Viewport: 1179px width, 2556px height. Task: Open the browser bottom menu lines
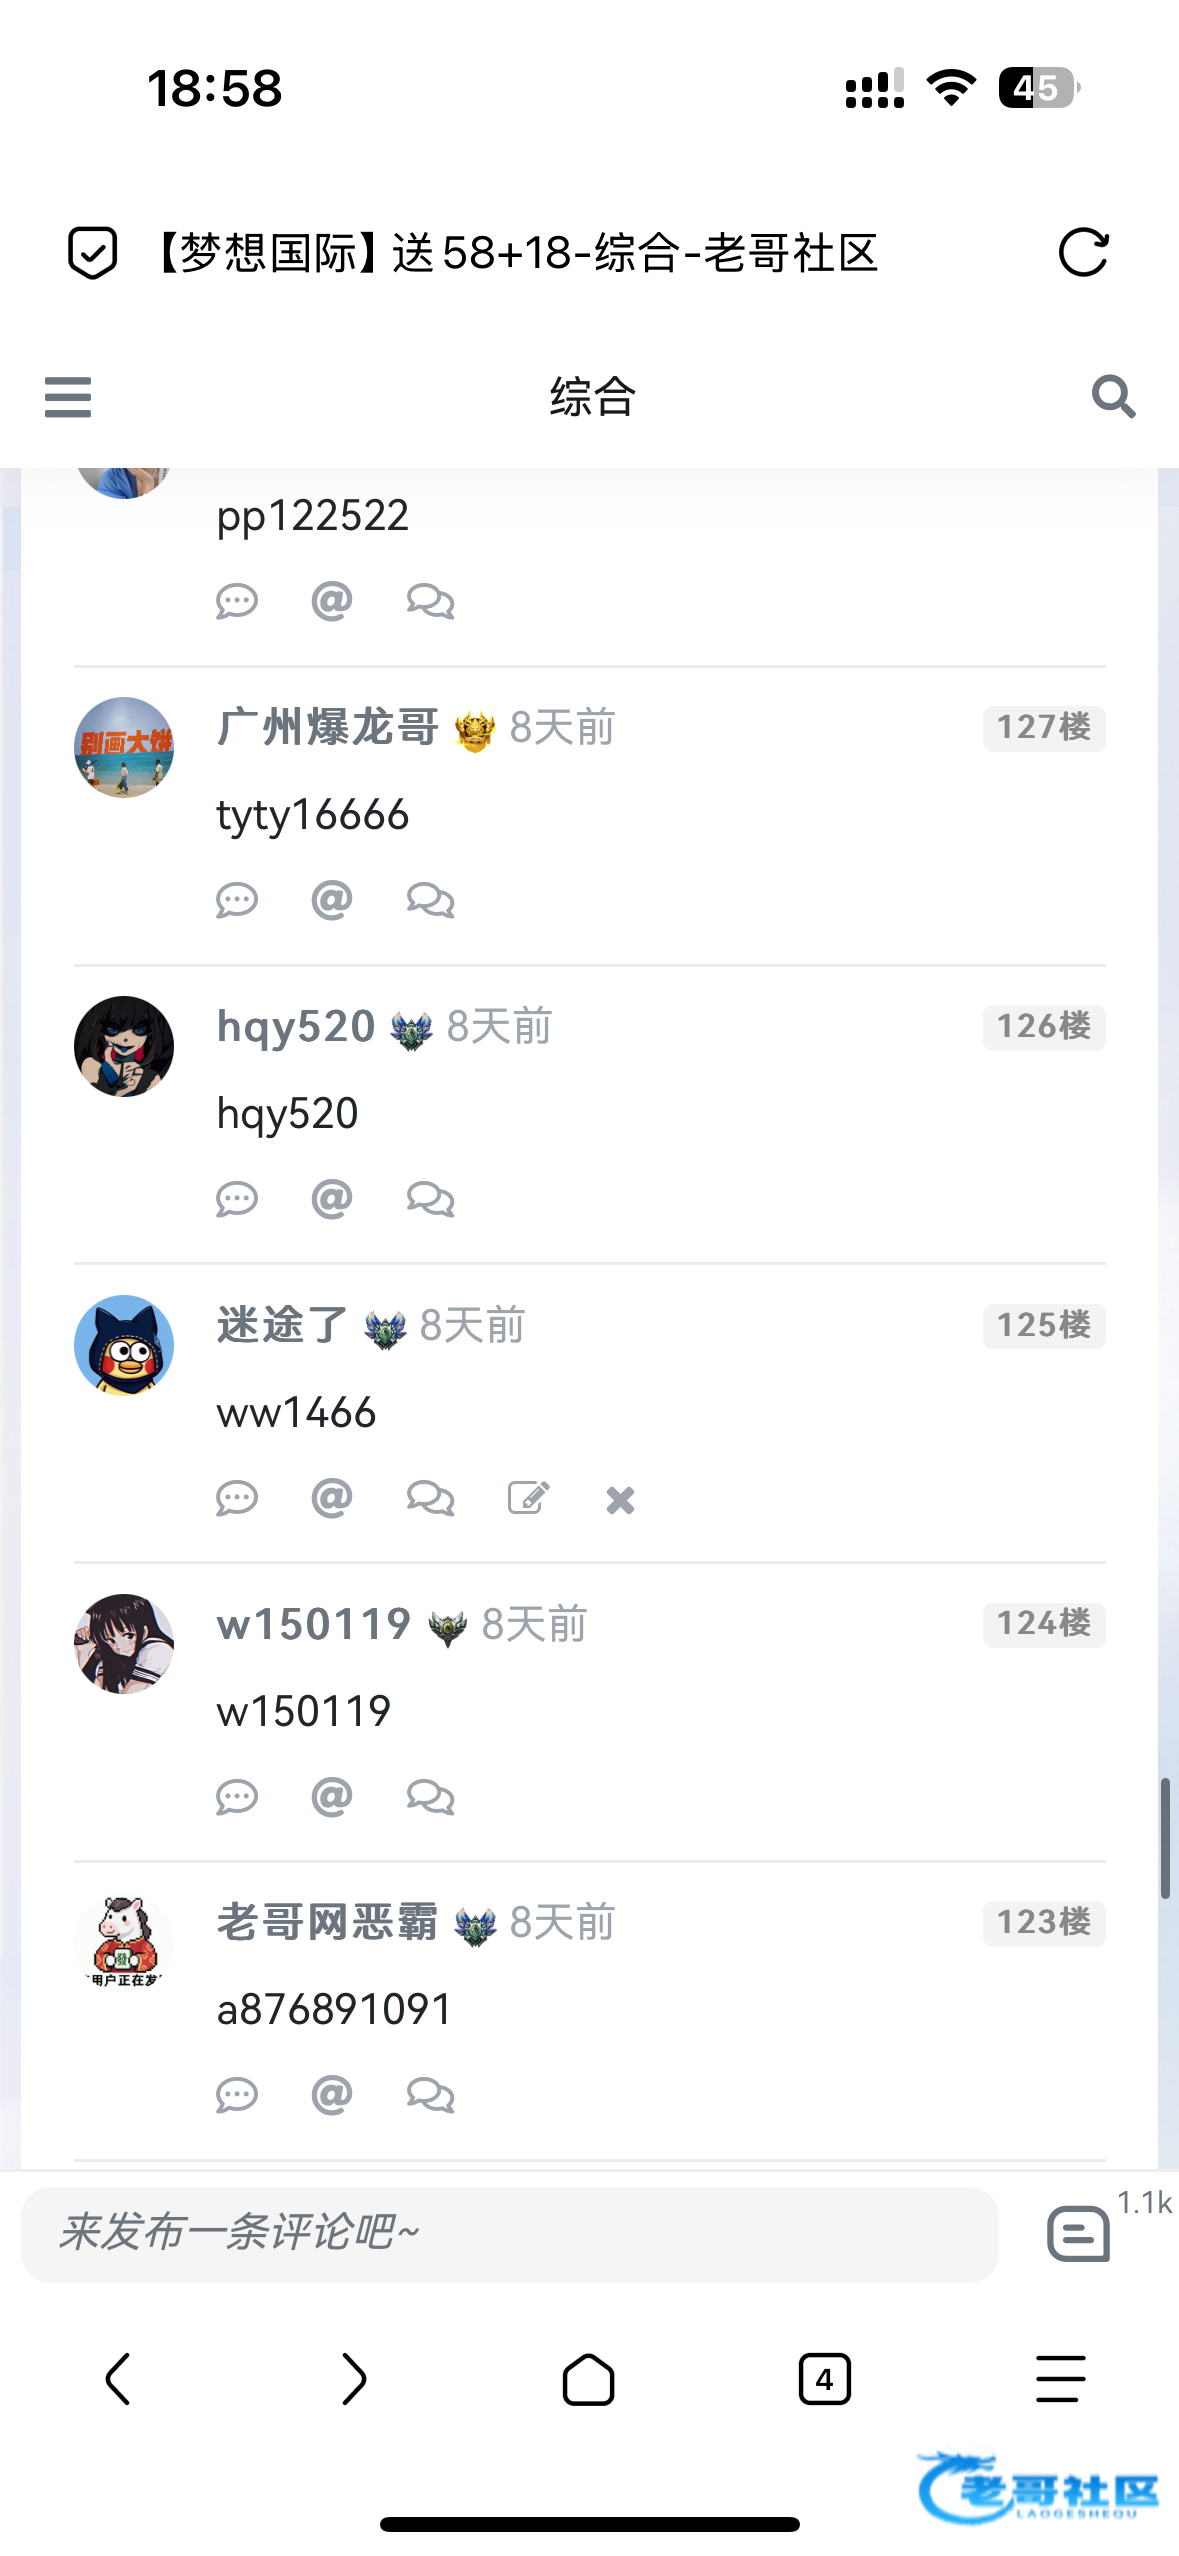point(1061,2378)
